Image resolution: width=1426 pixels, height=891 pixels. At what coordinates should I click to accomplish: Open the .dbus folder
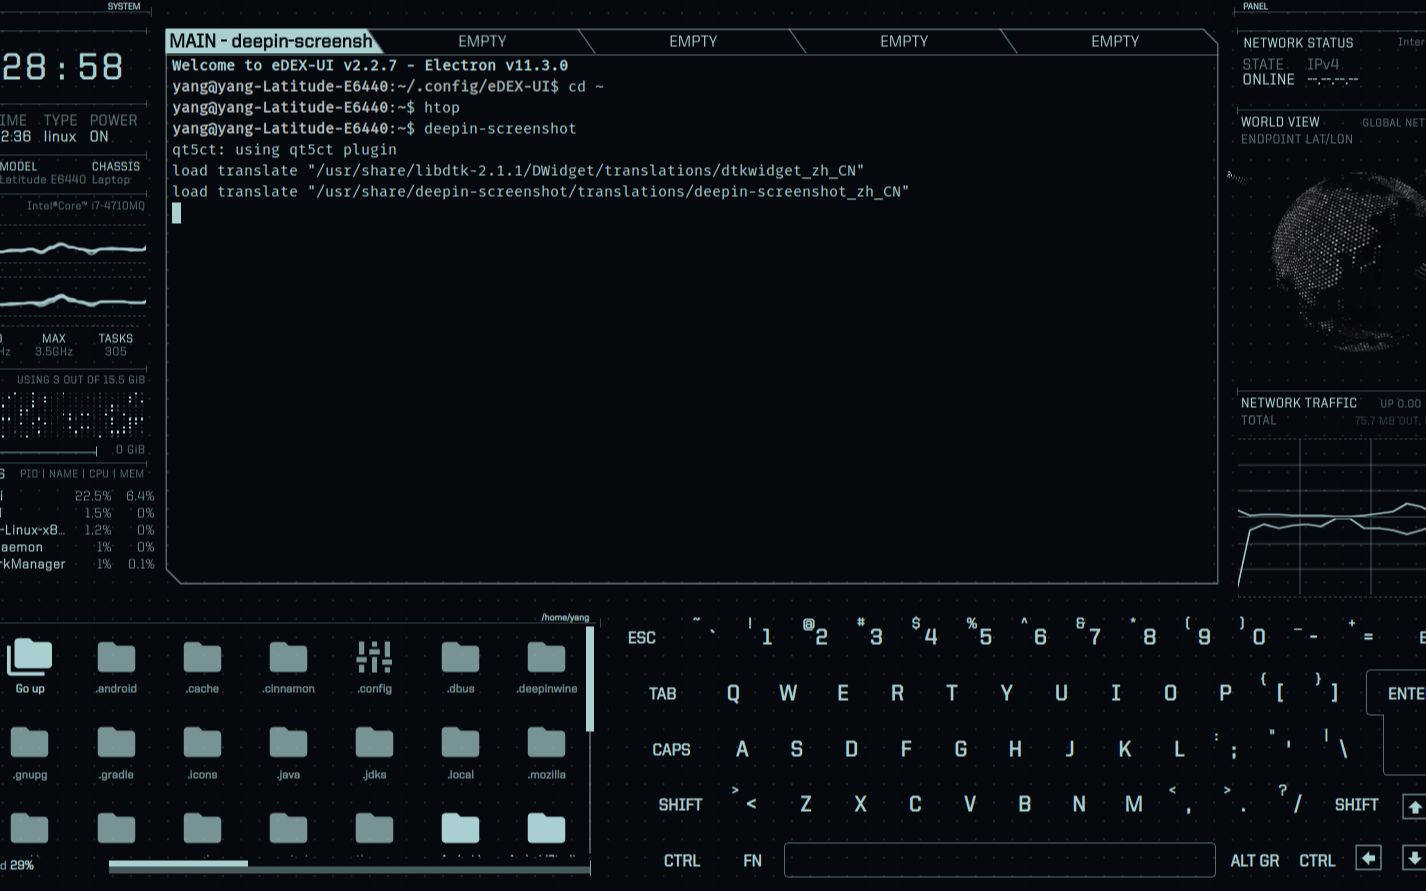tap(460, 666)
